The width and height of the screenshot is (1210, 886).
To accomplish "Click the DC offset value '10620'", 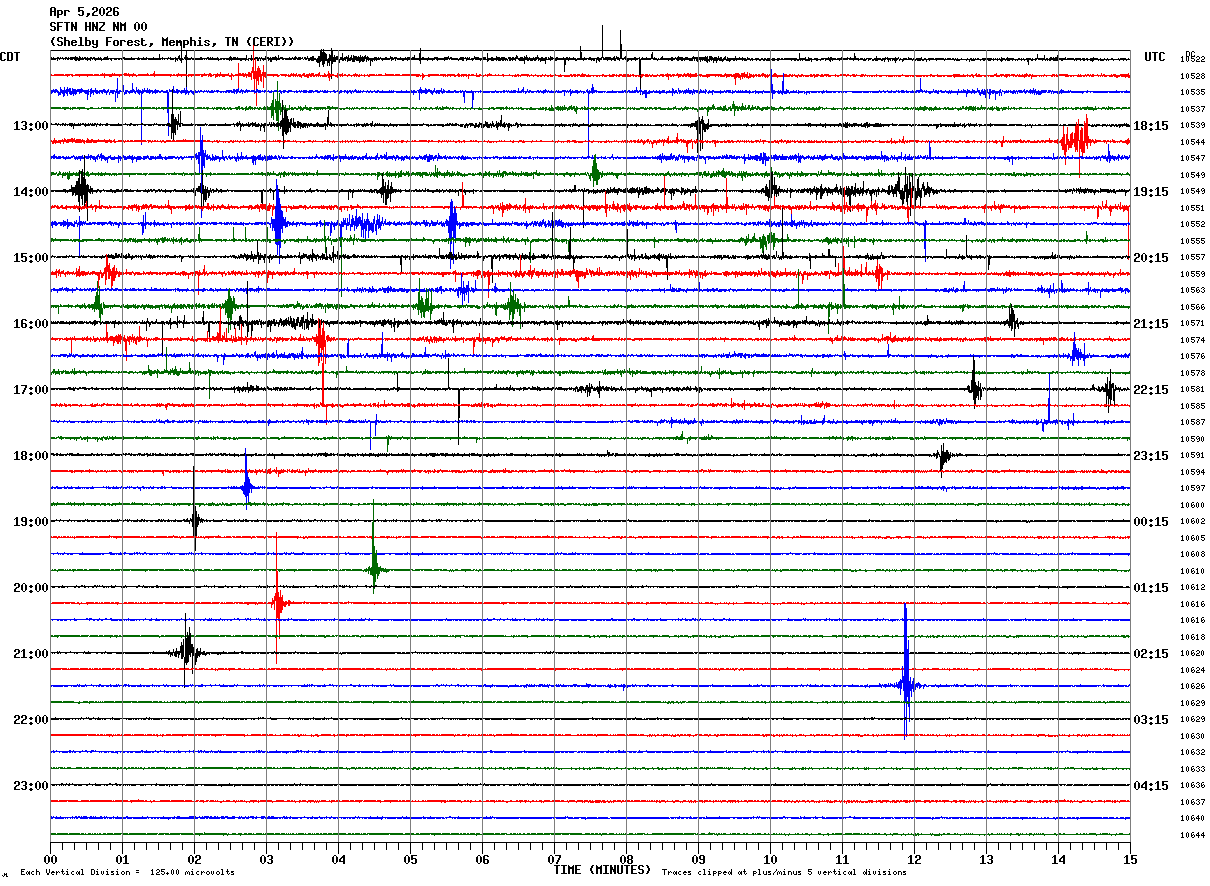I will point(1192,653).
